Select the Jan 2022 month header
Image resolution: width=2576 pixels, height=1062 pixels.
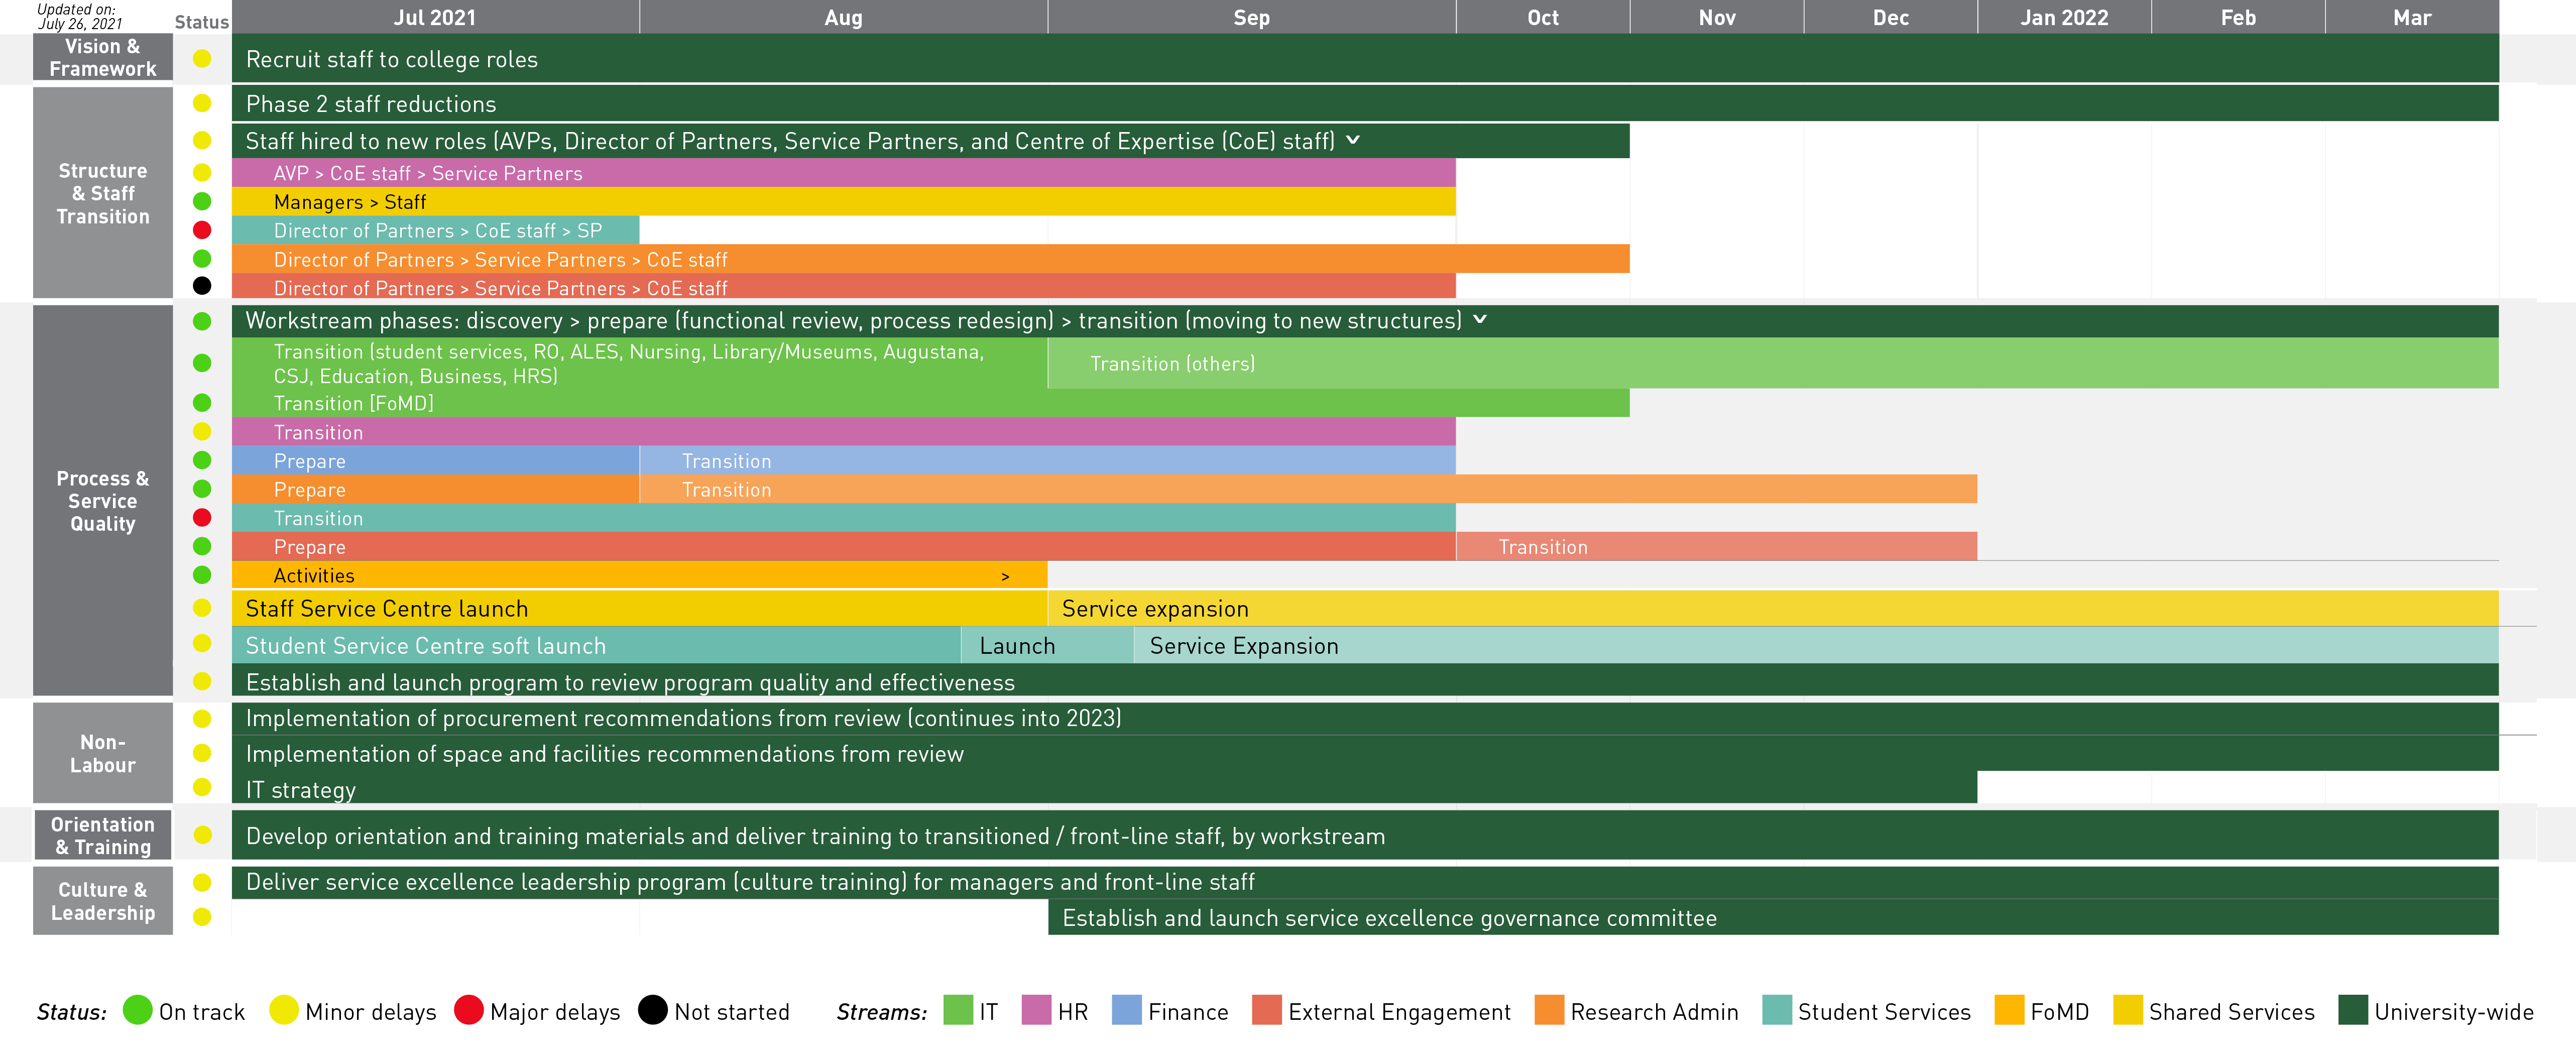pyautogui.click(x=2063, y=17)
